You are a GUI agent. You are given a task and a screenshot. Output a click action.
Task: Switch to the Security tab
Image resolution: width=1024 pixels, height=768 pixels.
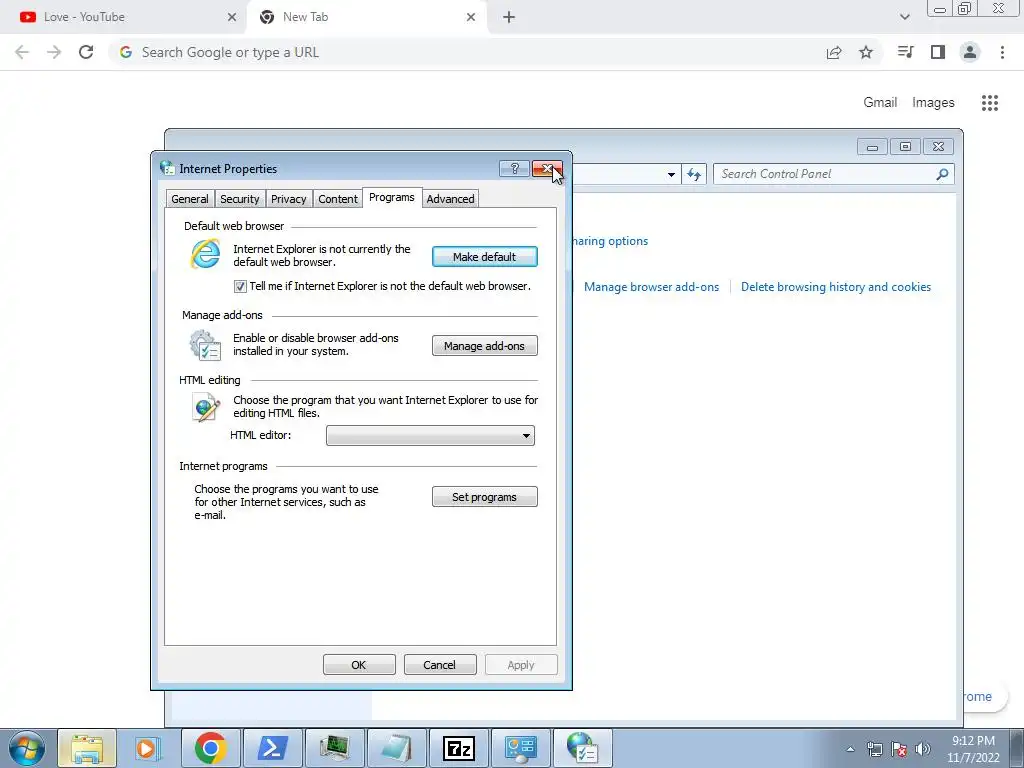pyautogui.click(x=240, y=199)
